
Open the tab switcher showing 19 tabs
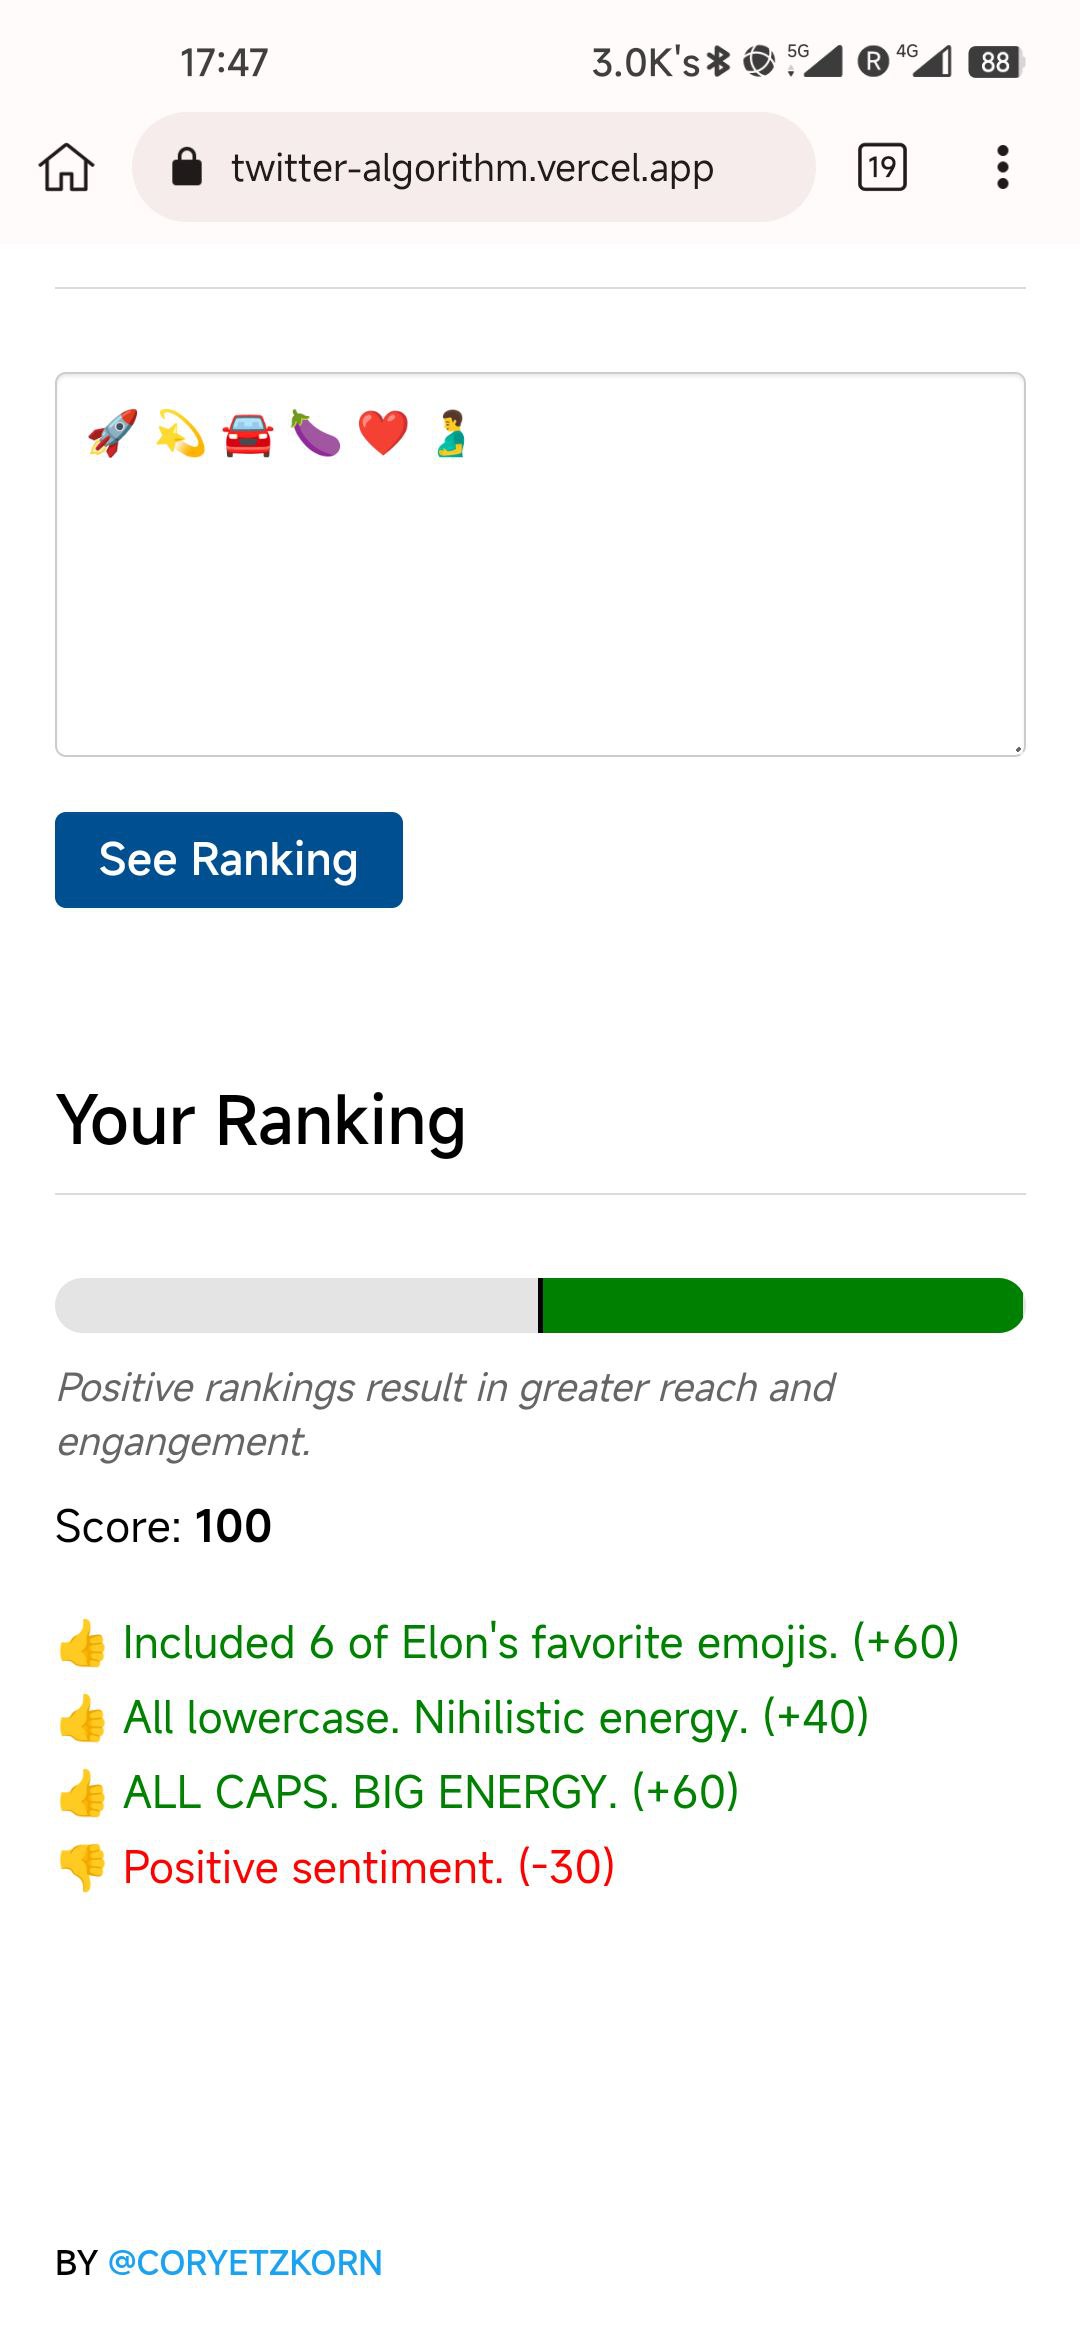click(882, 167)
